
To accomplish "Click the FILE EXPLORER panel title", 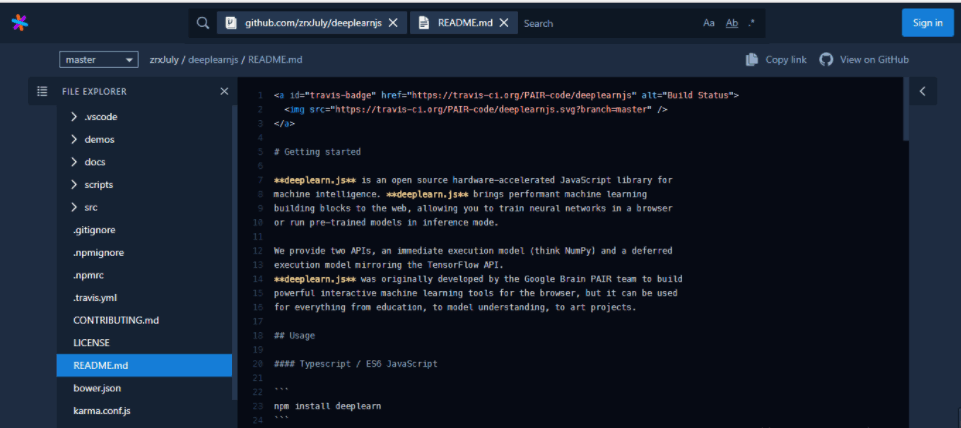I will (94, 91).
